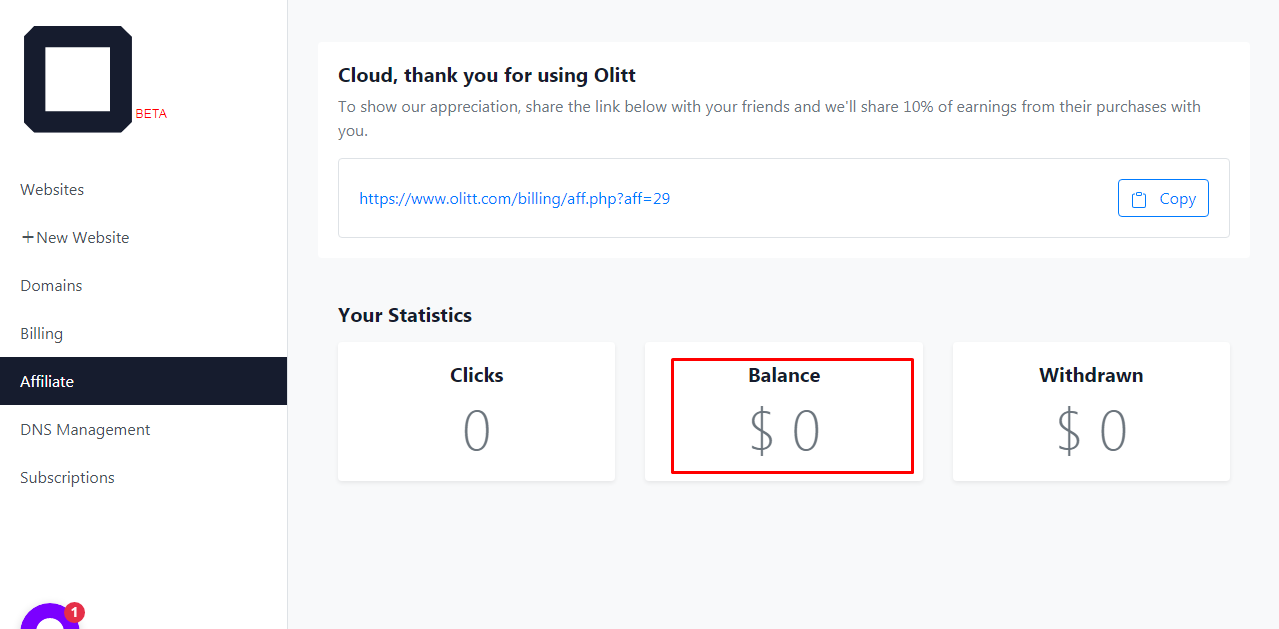Click the BETA label near the logo

151,113
